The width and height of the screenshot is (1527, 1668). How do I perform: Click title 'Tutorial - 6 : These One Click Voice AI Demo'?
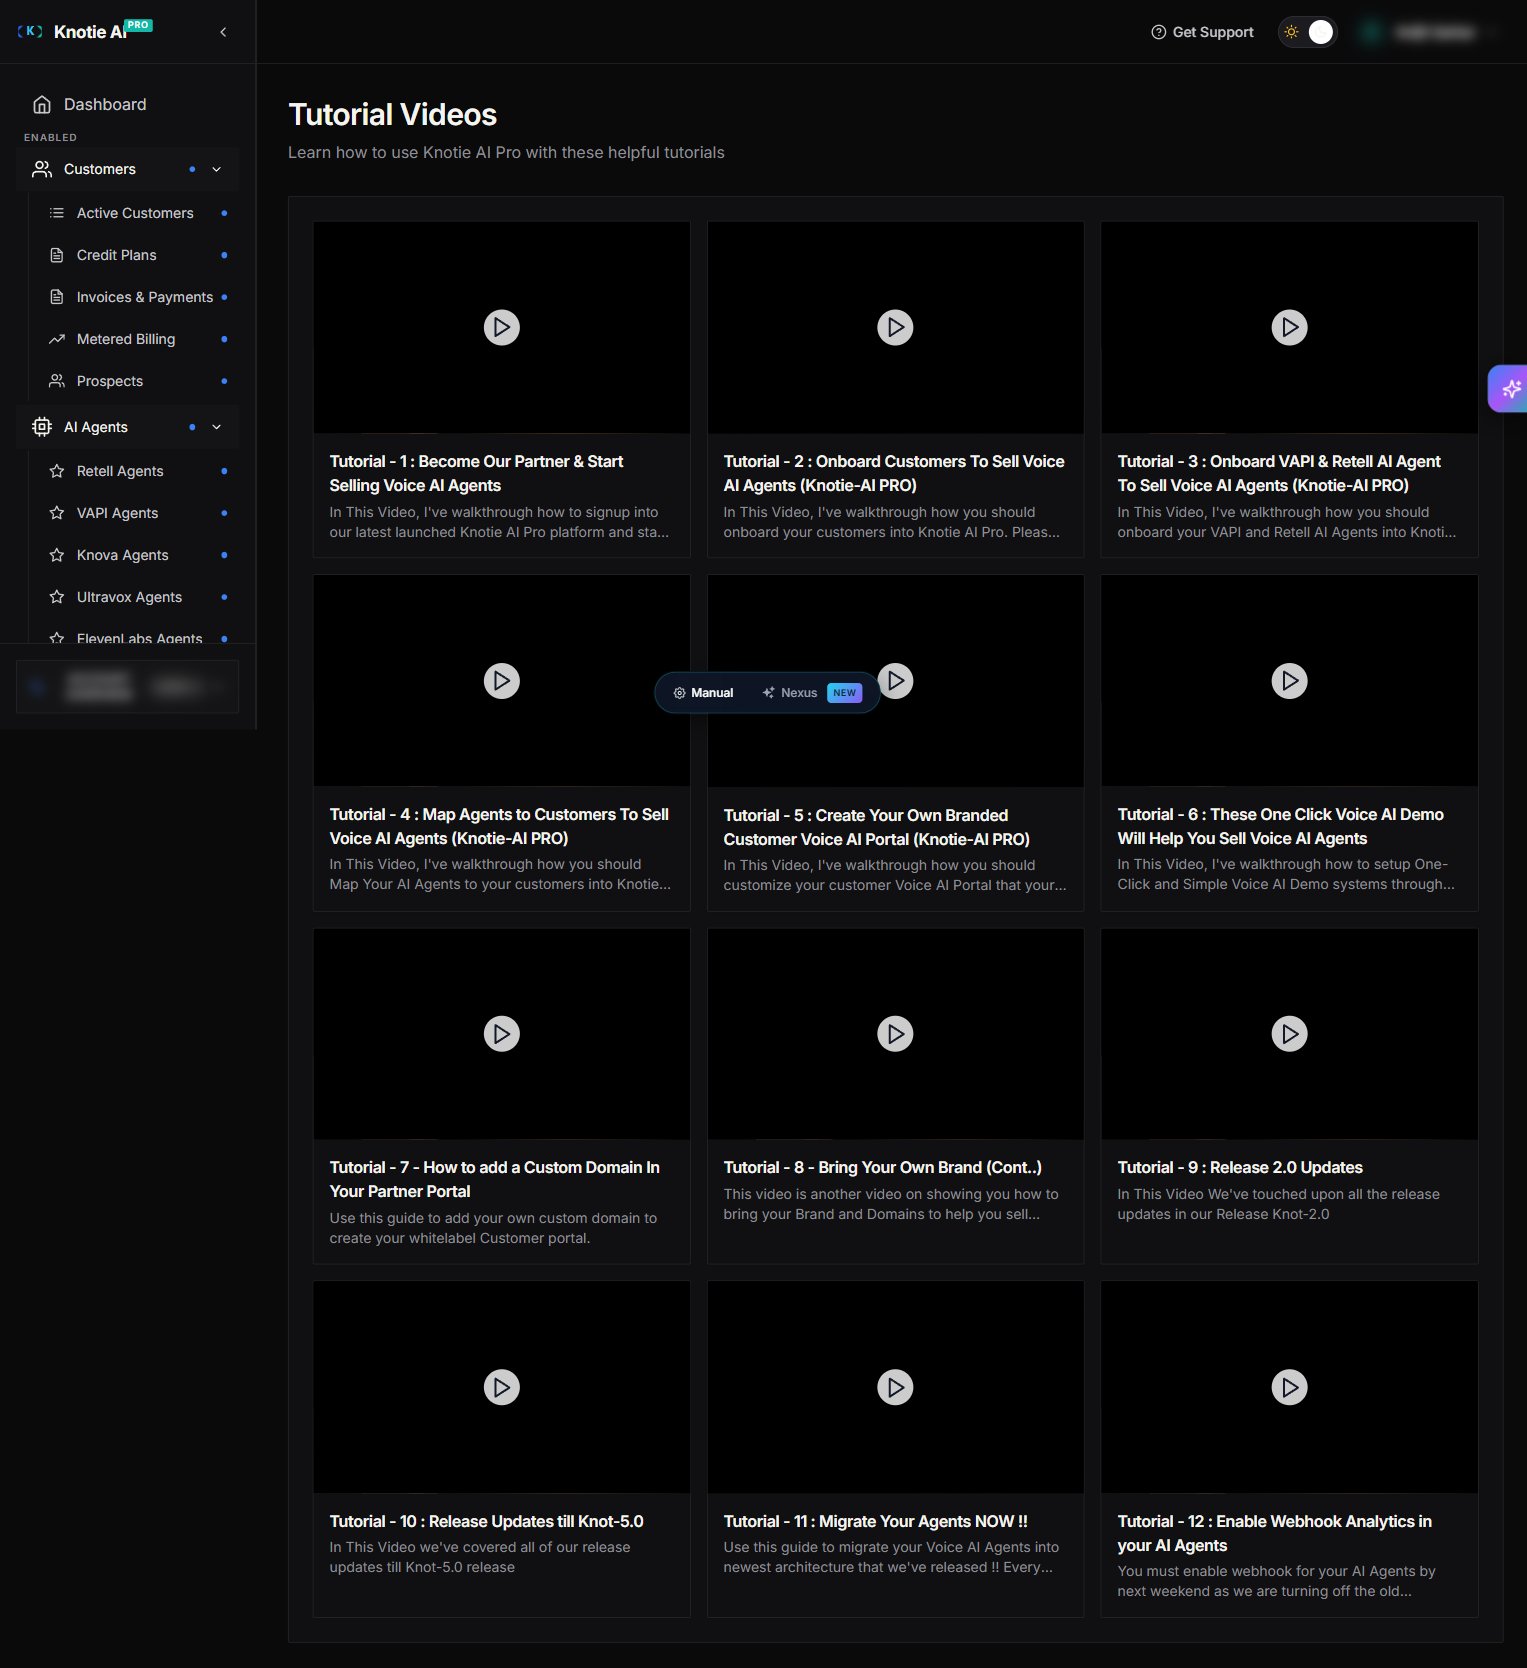[1280, 826]
